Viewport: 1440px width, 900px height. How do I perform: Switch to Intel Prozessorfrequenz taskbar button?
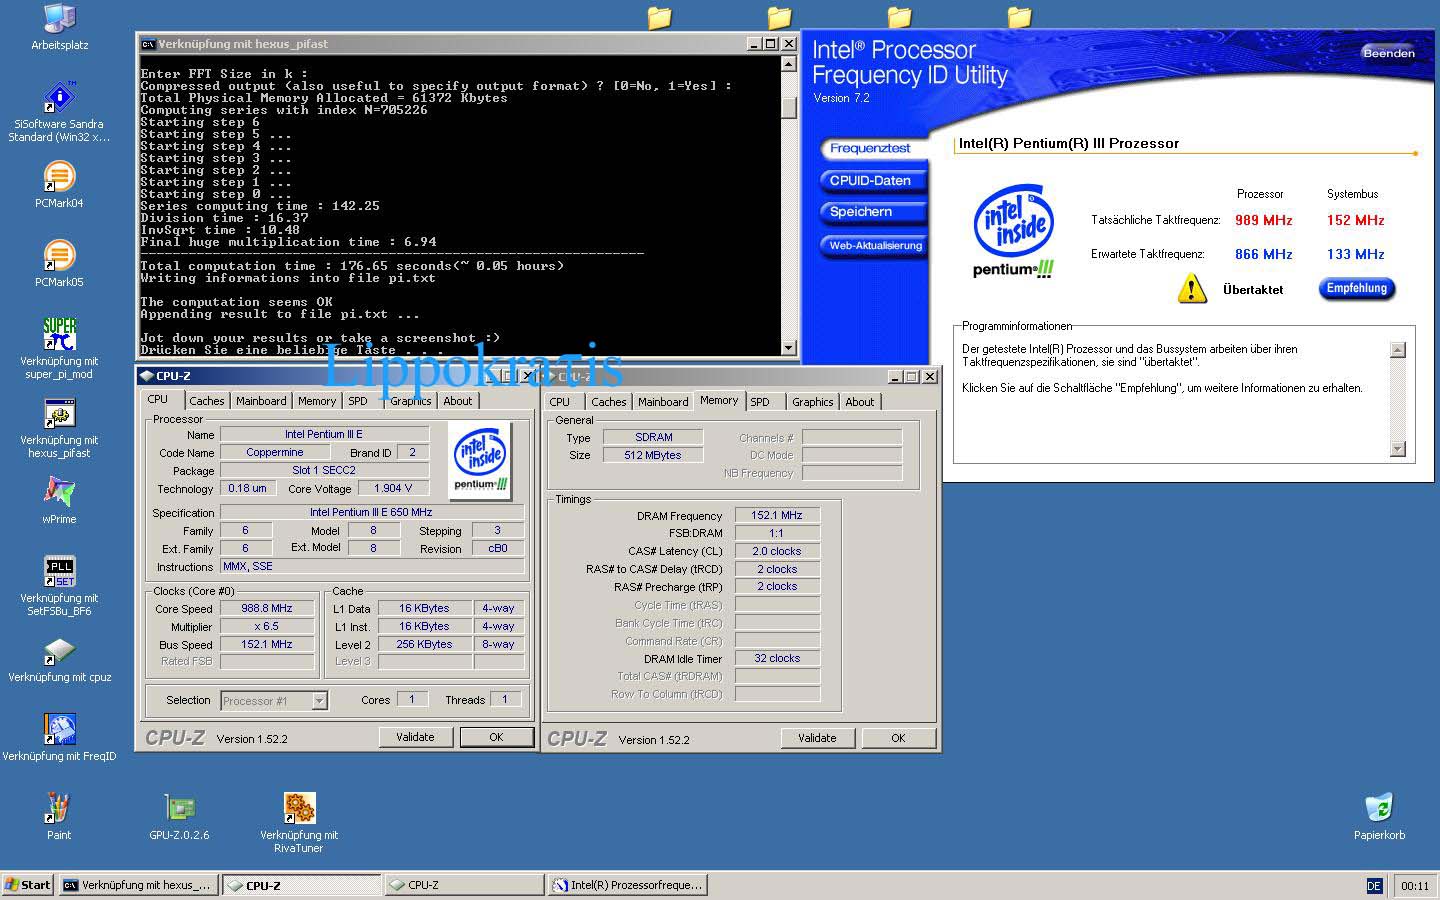pyautogui.click(x=627, y=885)
